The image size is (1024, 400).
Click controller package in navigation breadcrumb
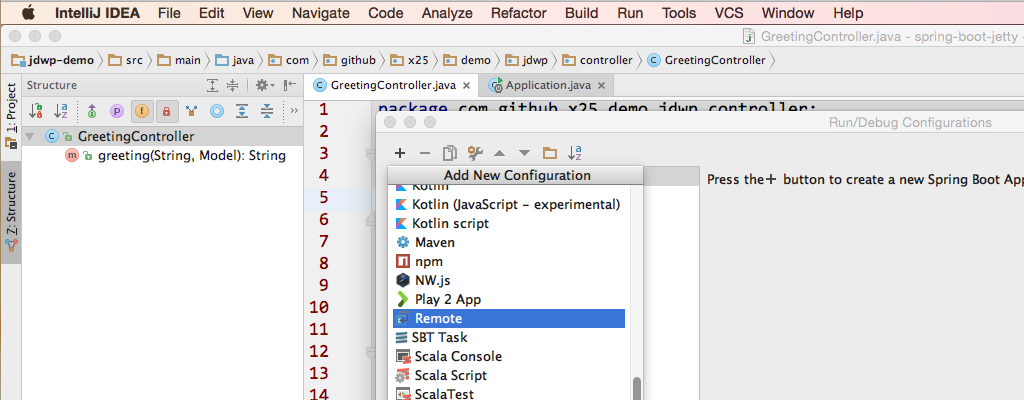click(598, 60)
